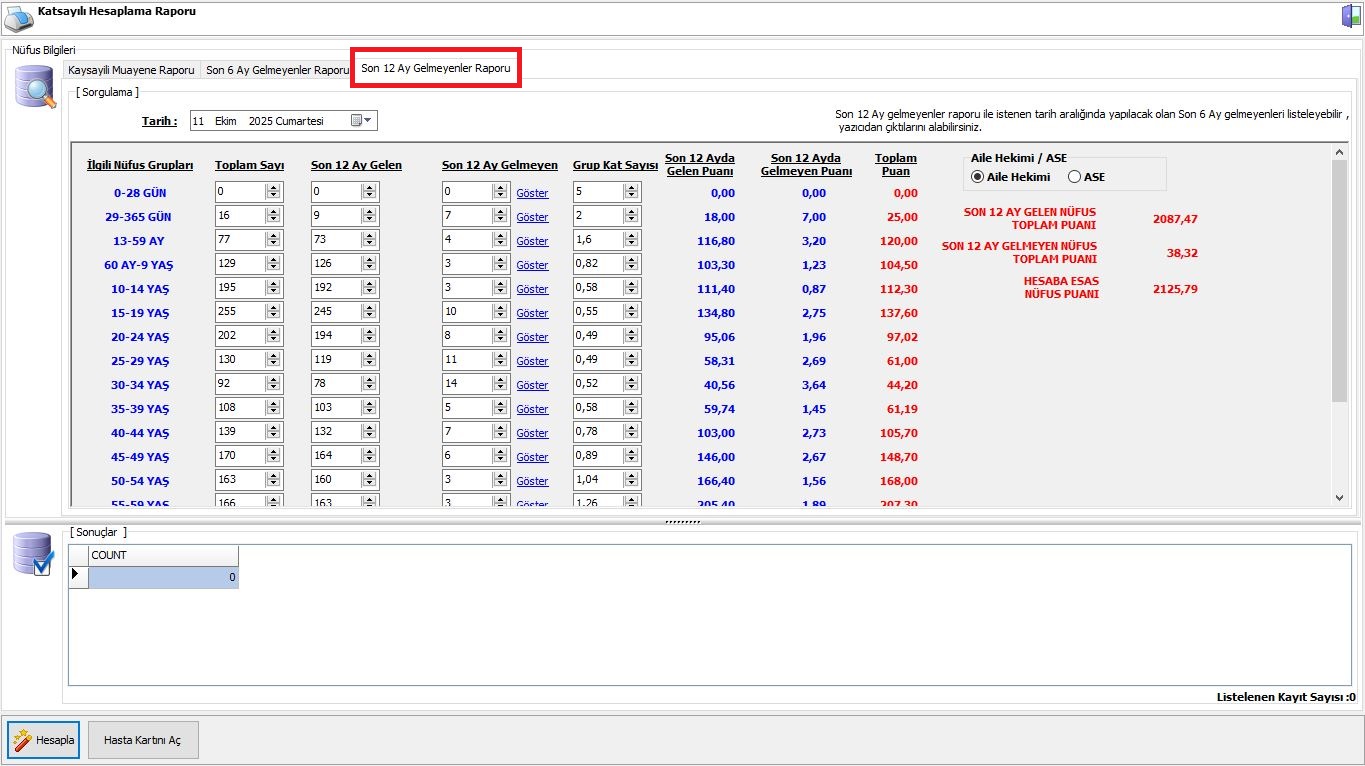The height and width of the screenshot is (766, 1365).
Task: Open the Son 6 Ay Gelmeyenler Raporu tab
Action: (277, 71)
